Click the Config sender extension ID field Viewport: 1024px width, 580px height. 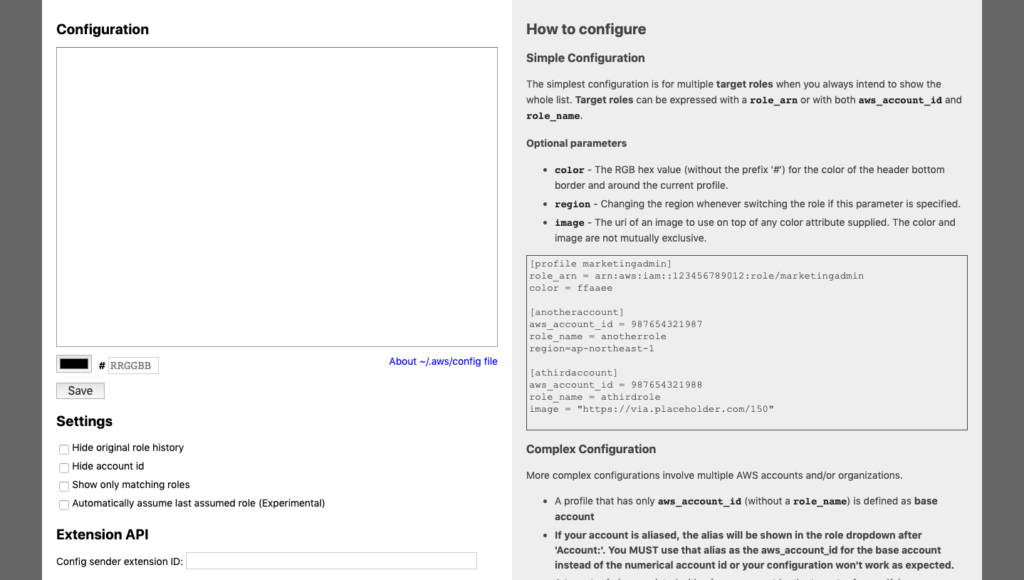coord(331,561)
